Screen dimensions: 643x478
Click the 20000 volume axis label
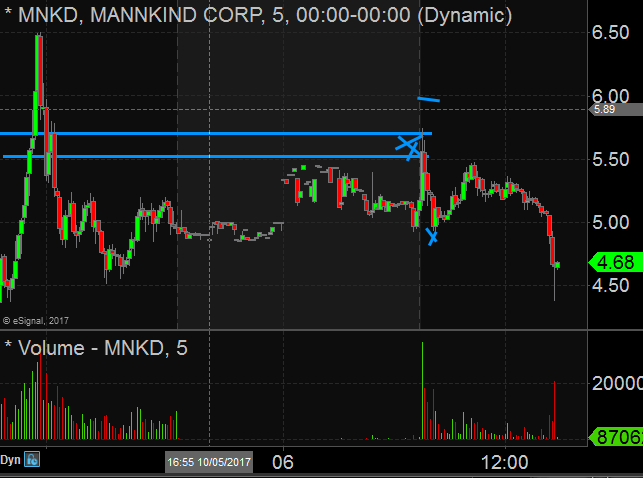click(x=617, y=383)
